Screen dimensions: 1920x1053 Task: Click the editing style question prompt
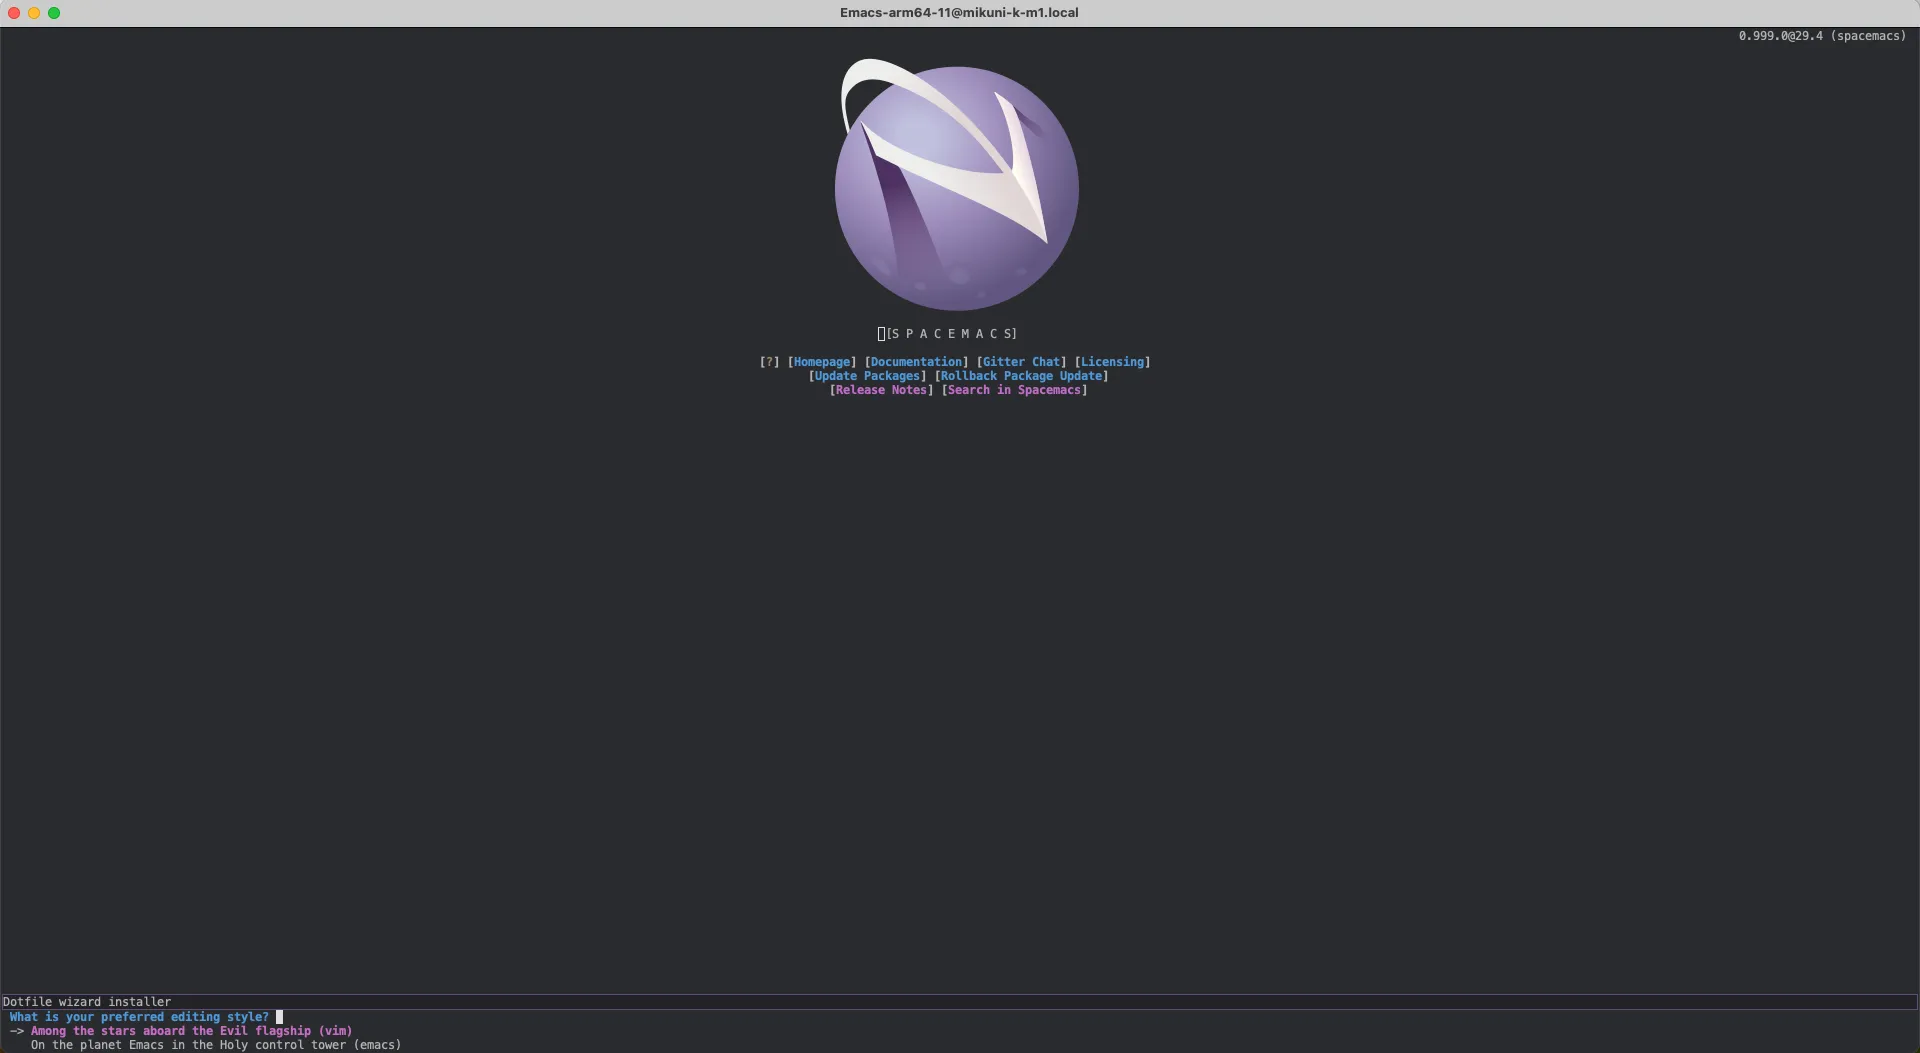[x=137, y=1016]
